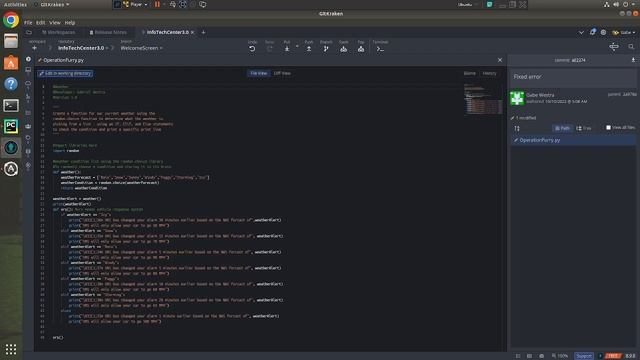Viewport: 640px width, 360px height.
Task: Click the History button
Action: pyautogui.click(x=489, y=73)
